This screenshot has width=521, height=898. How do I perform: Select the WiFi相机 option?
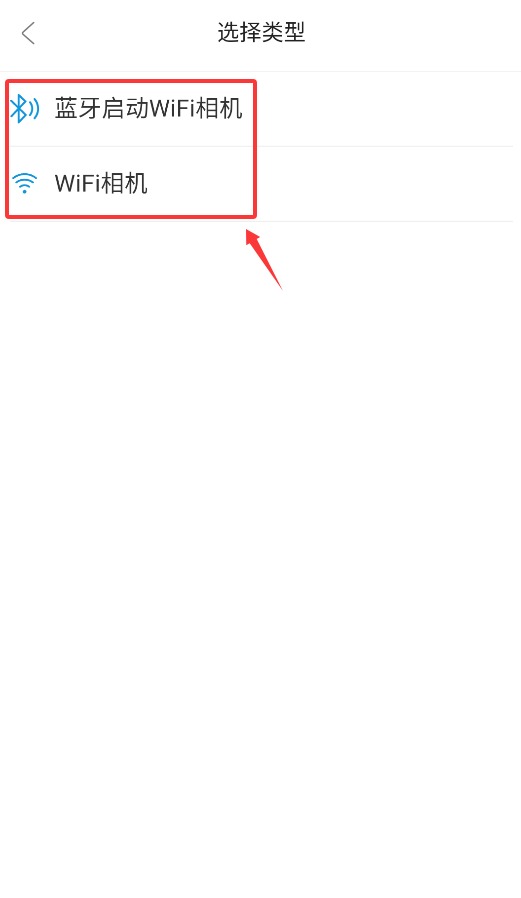pyautogui.click(x=260, y=184)
